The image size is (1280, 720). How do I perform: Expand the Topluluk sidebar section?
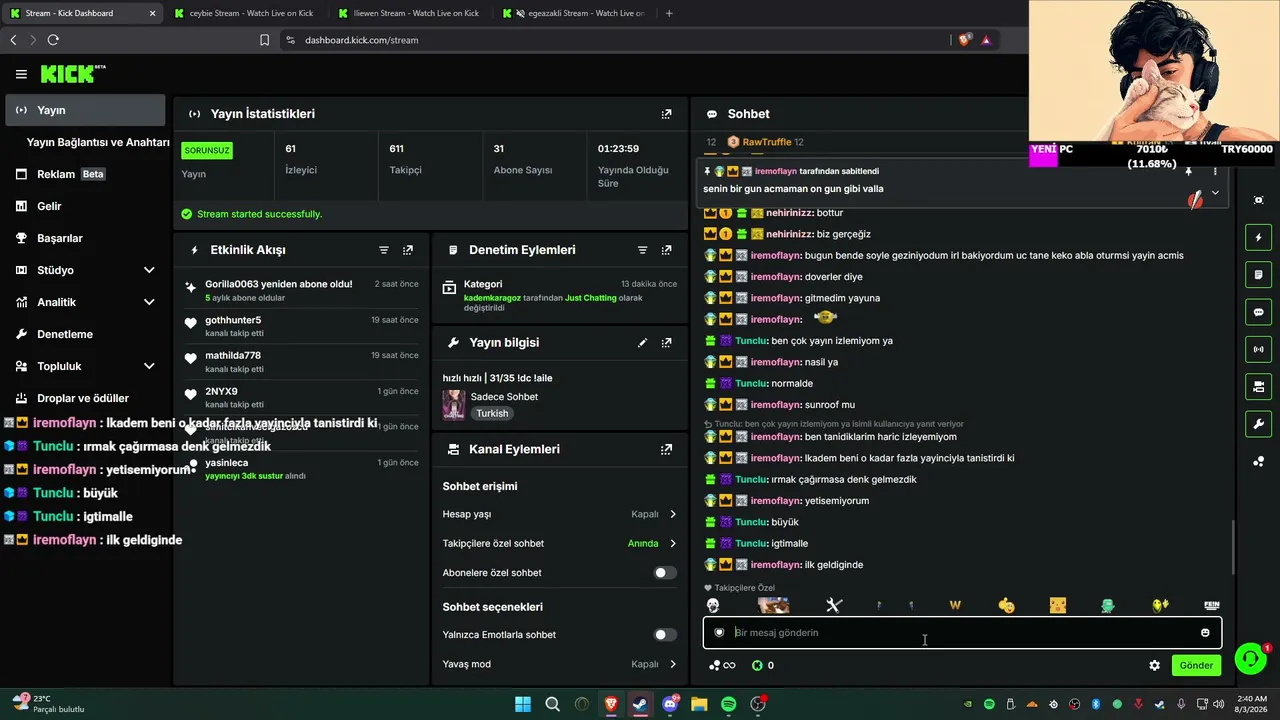tap(149, 366)
